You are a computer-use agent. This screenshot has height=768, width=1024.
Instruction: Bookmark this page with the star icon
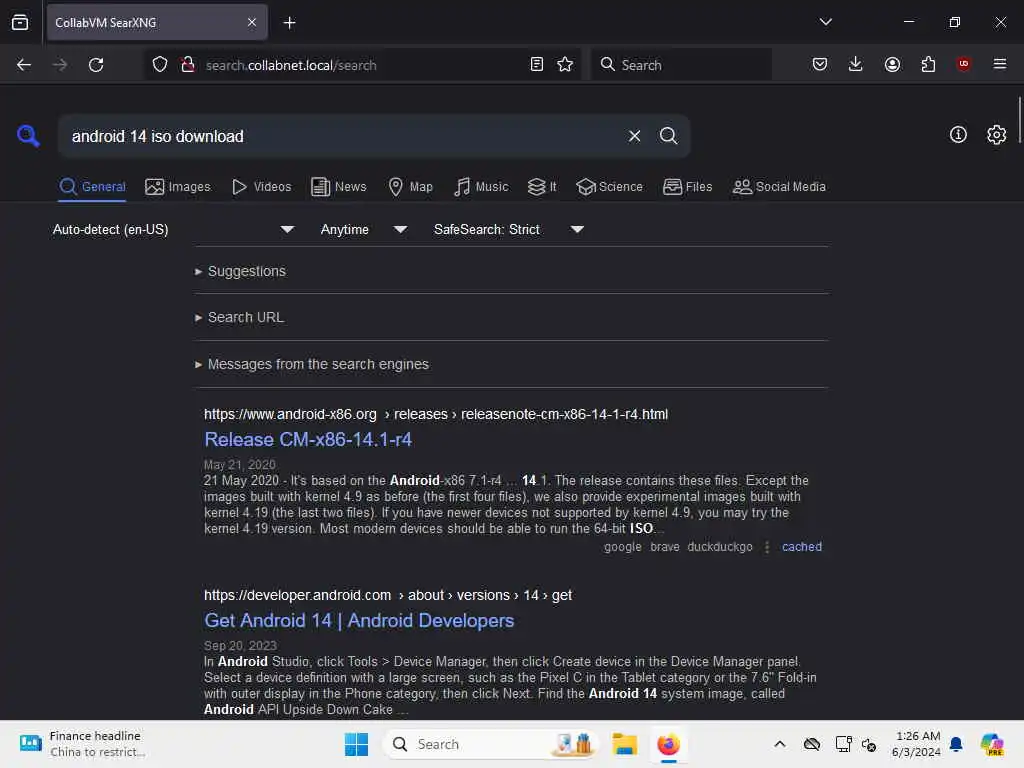pyautogui.click(x=565, y=65)
